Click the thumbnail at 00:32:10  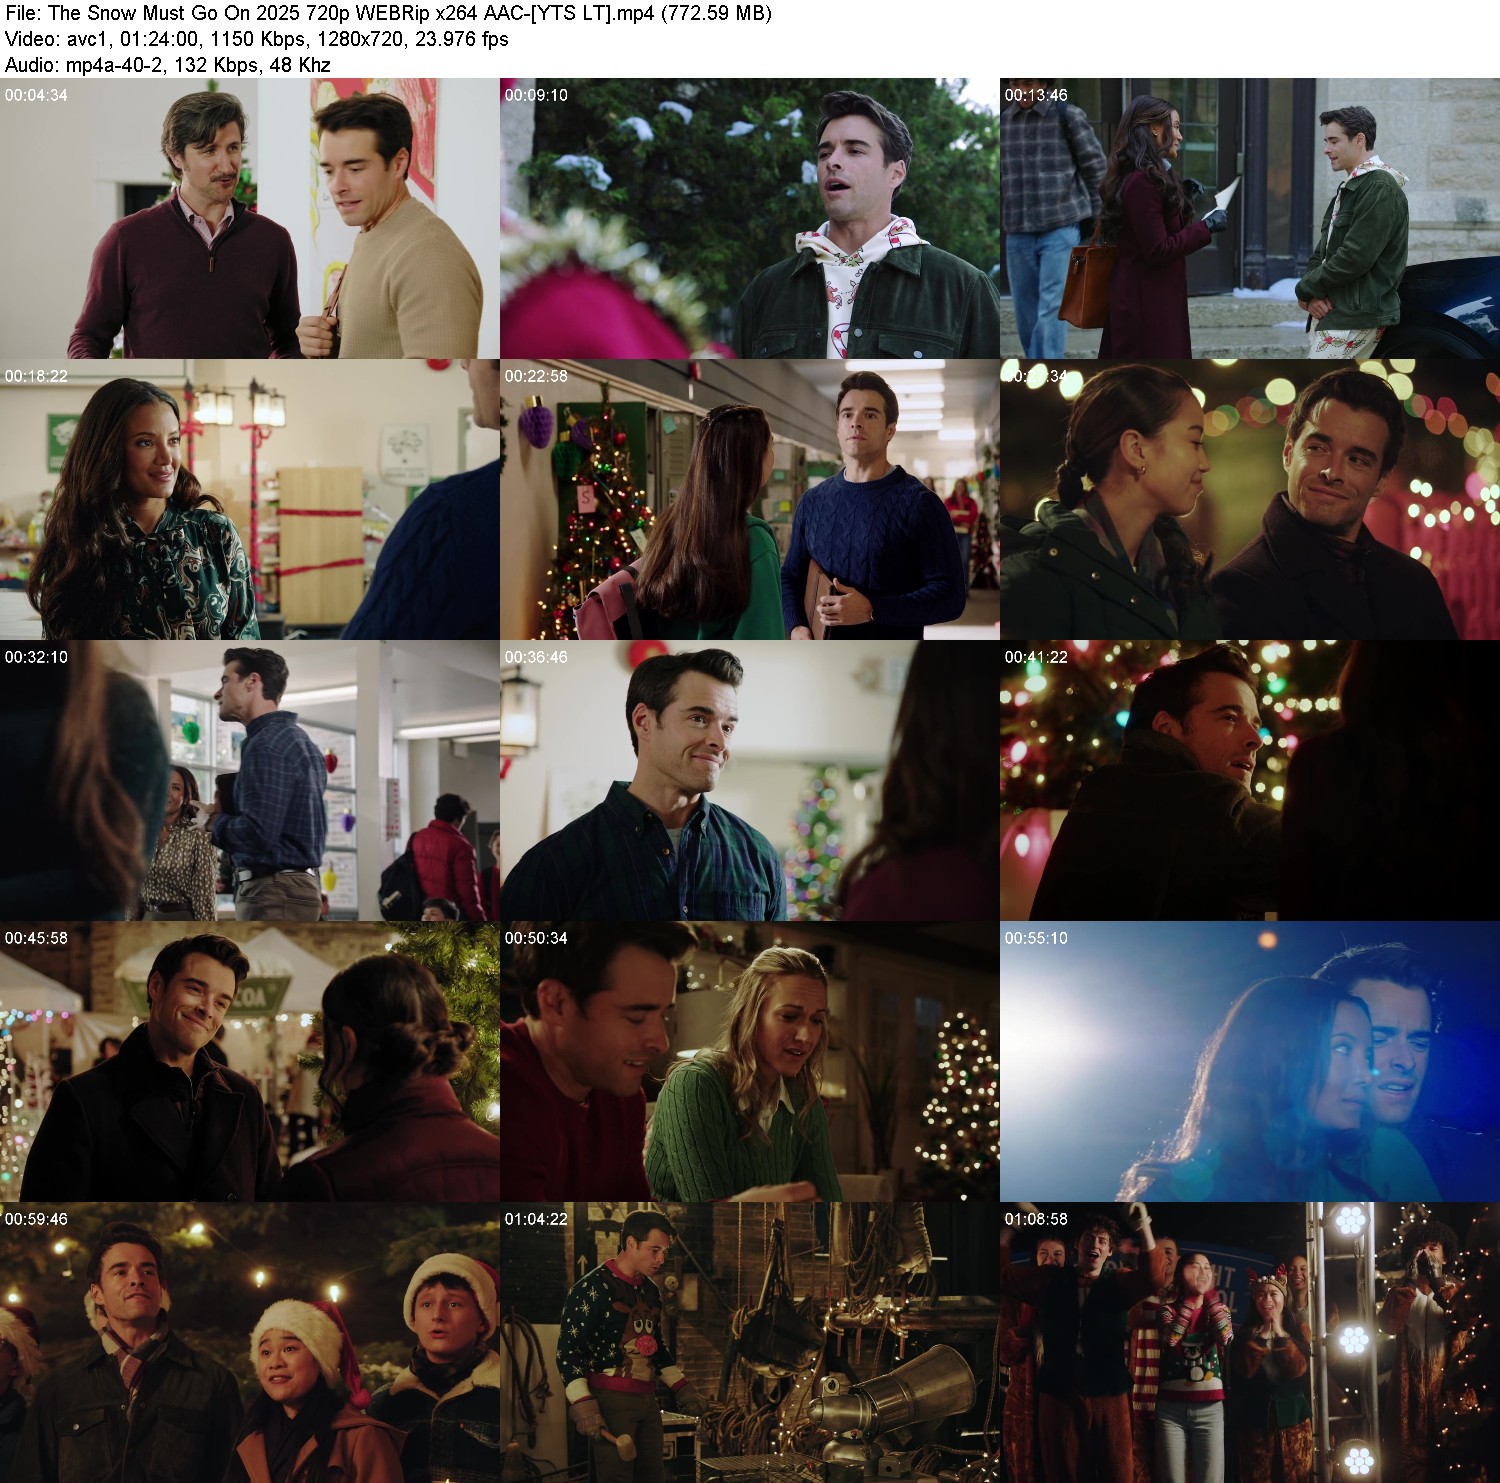click(x=250, y=780)
